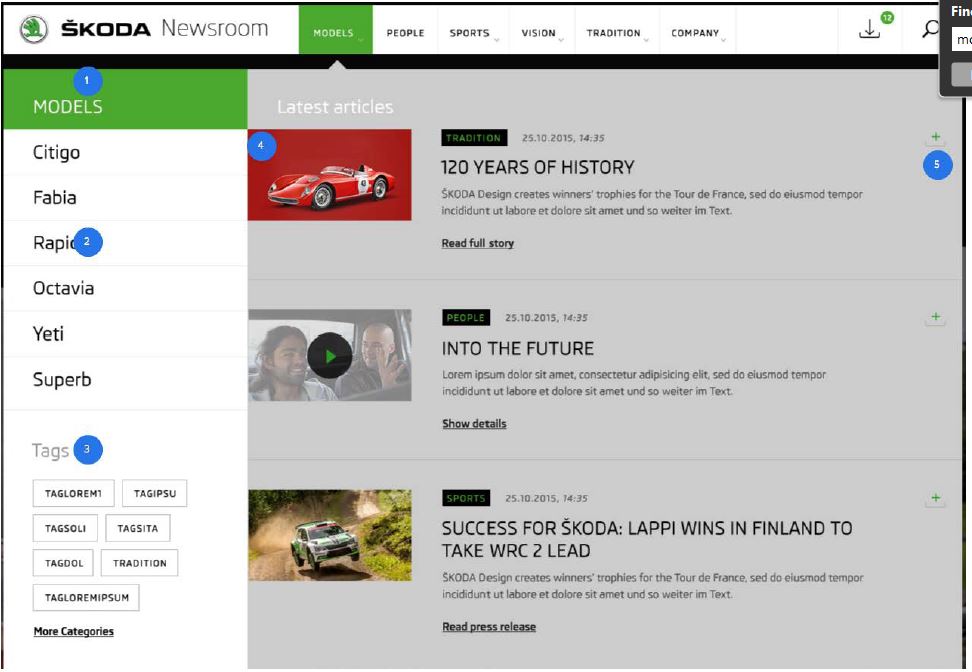Open the Lappi wins in Finland headline
This screenshot has width=972, height=672.
coord(647,539)
